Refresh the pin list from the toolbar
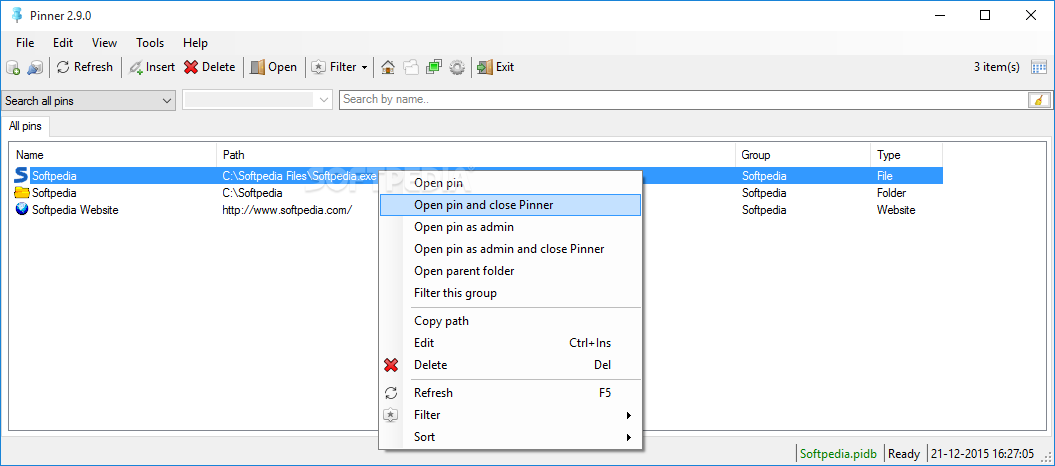The width and height of the screenshot is (1055, 466). coord(85,67)
